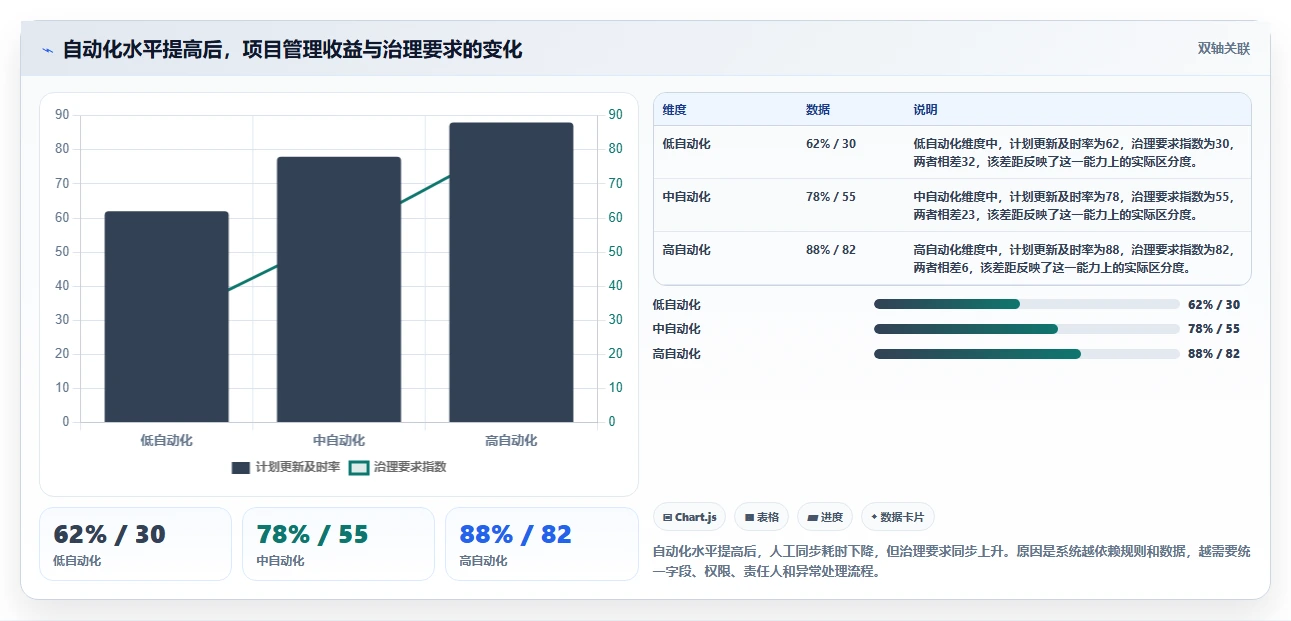Click the summary paragraph starting 自动化水平提高后，人工
Viewport: 1291px width, 621px height.
click(951, 562)
